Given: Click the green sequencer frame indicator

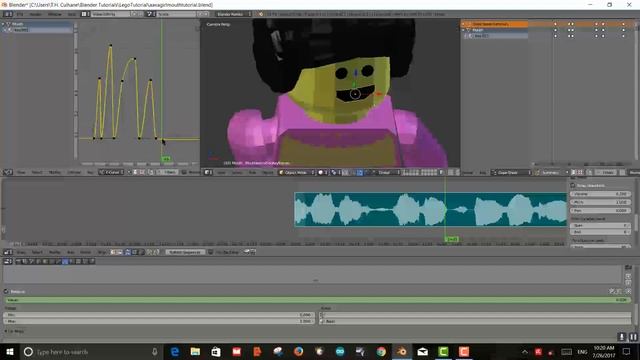Looking at the screenshot, I should (x=452, y=239).
